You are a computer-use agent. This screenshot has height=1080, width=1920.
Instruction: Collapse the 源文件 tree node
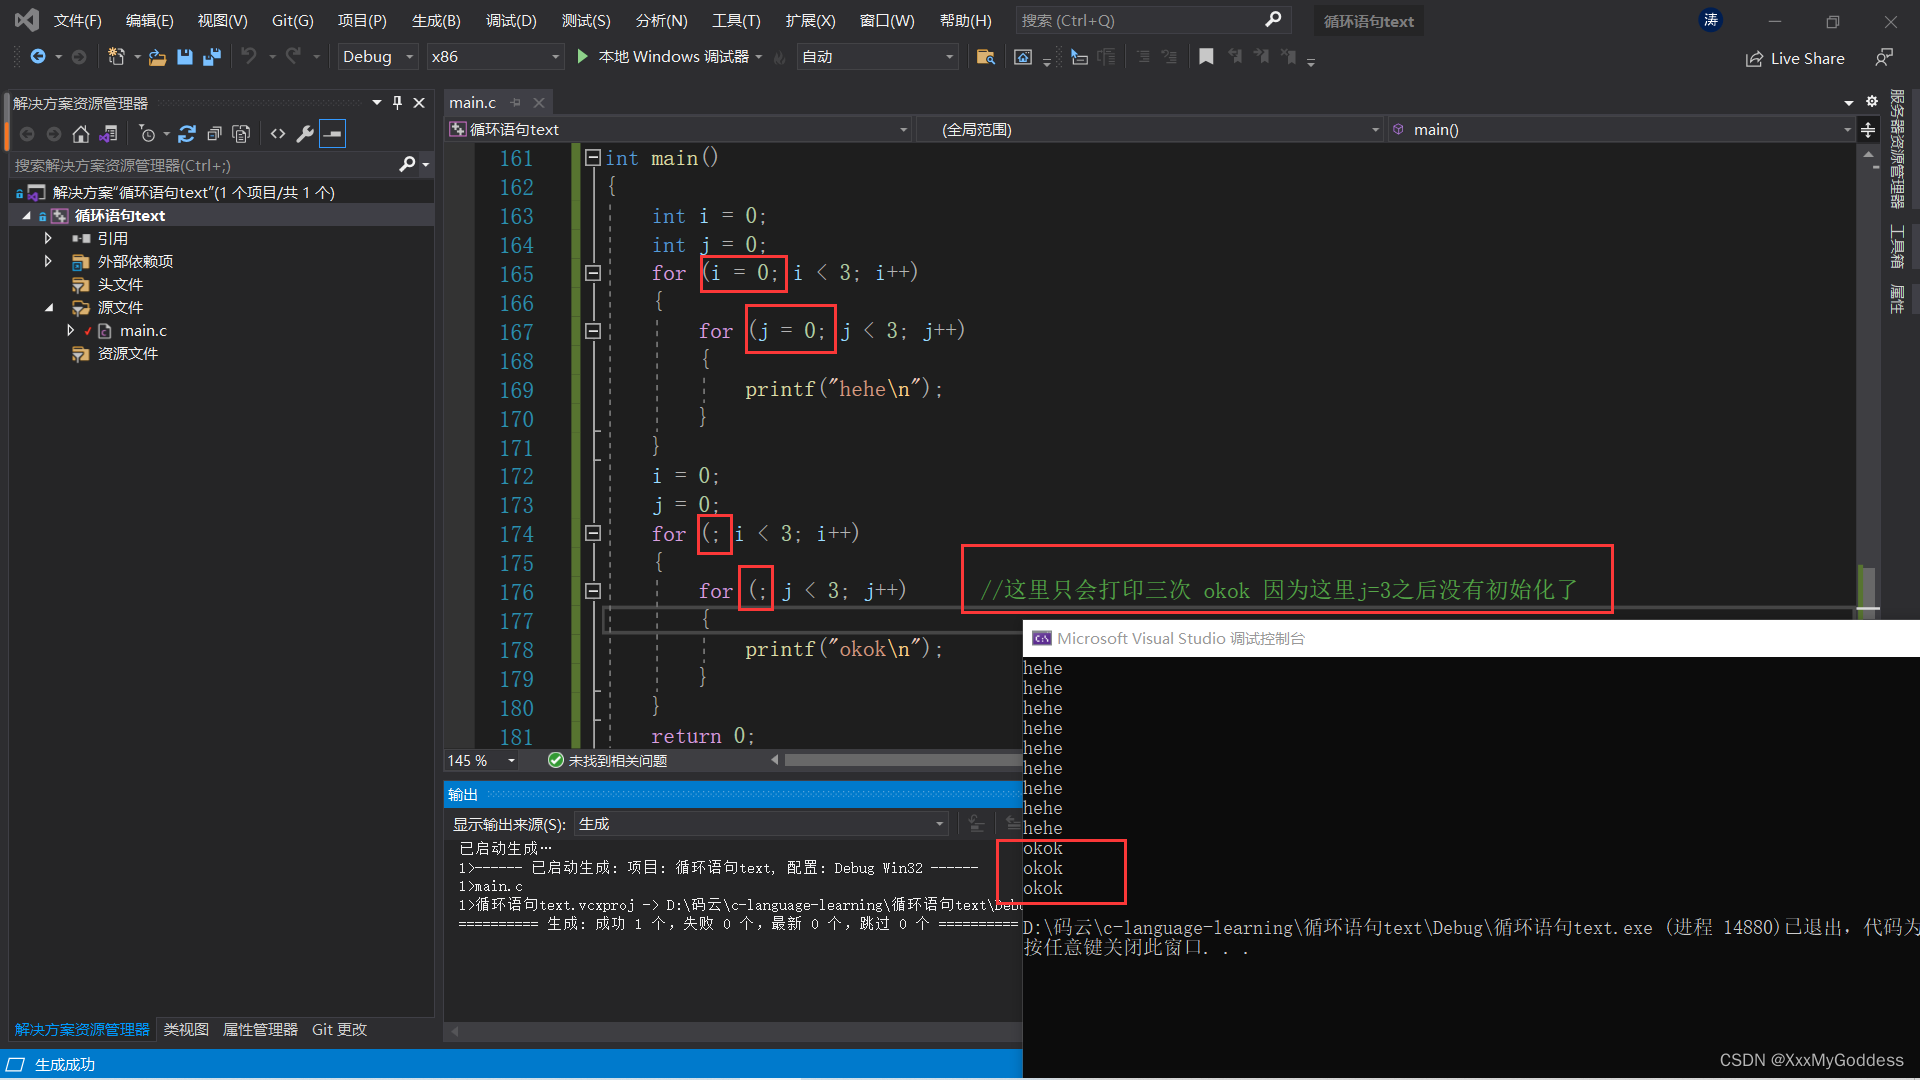pos(48,307)
